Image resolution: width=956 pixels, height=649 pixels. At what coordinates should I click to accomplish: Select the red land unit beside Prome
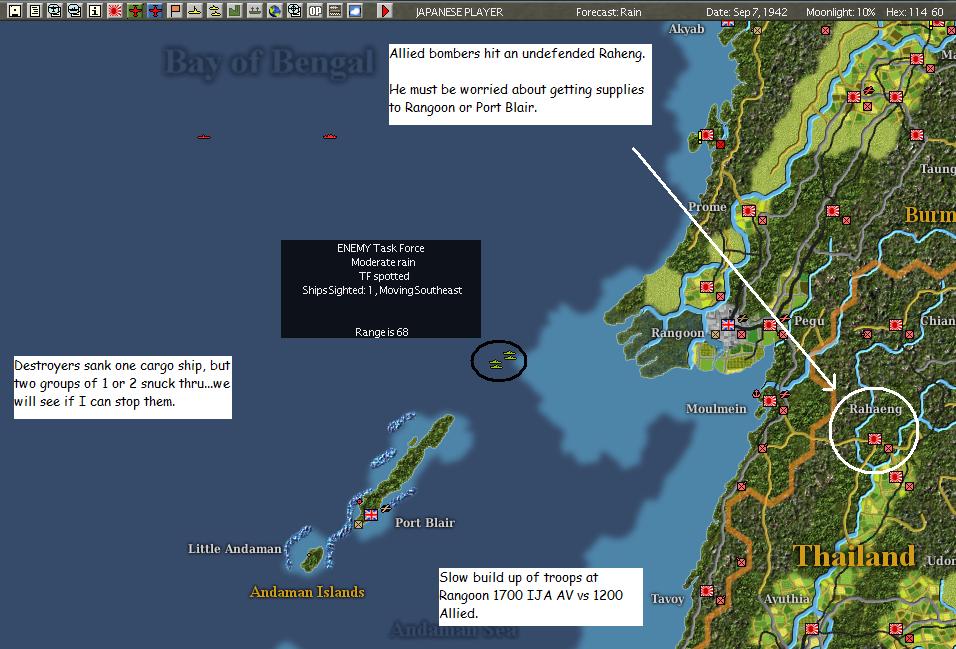point(762,220)
